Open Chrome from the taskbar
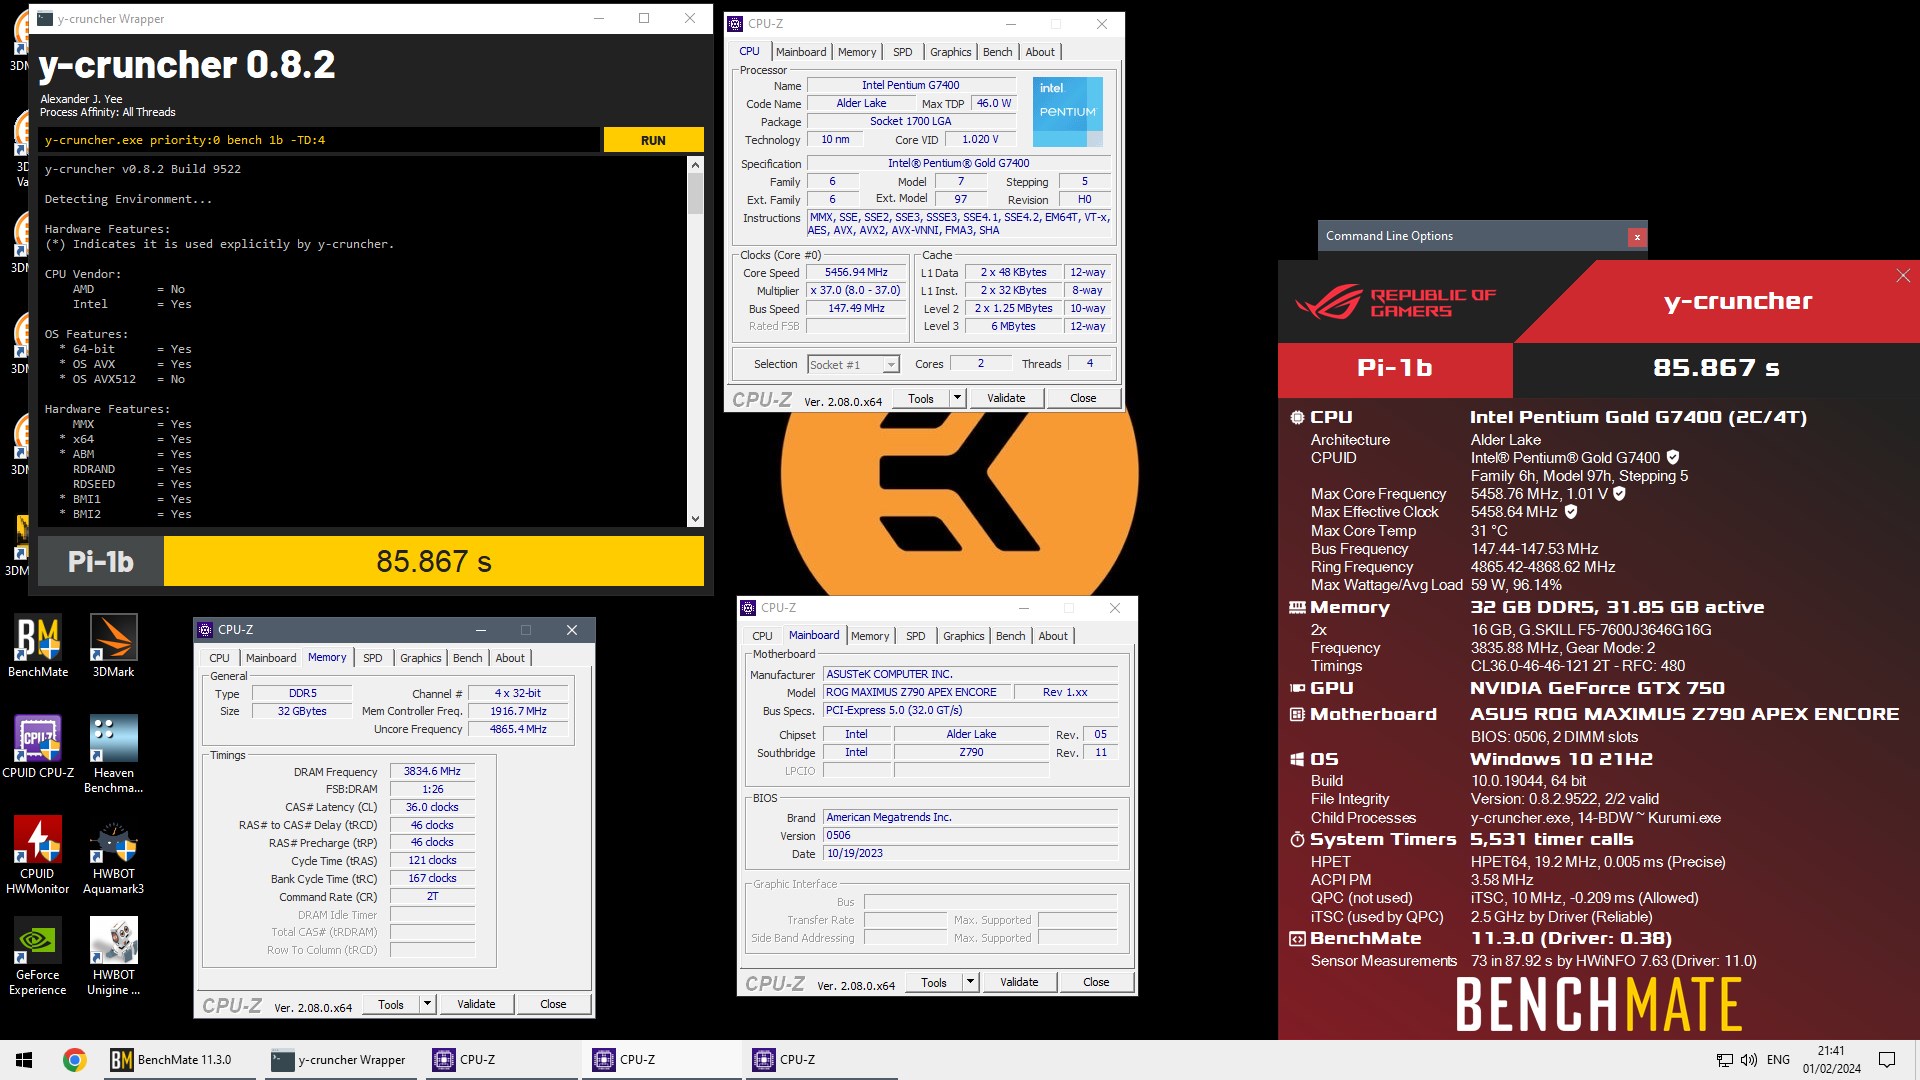 coord(74,1060)
